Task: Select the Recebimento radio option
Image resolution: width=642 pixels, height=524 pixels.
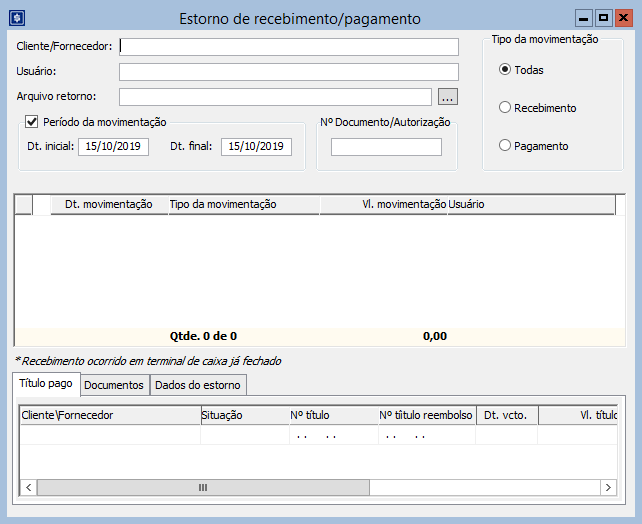Action: coord(505,108)
